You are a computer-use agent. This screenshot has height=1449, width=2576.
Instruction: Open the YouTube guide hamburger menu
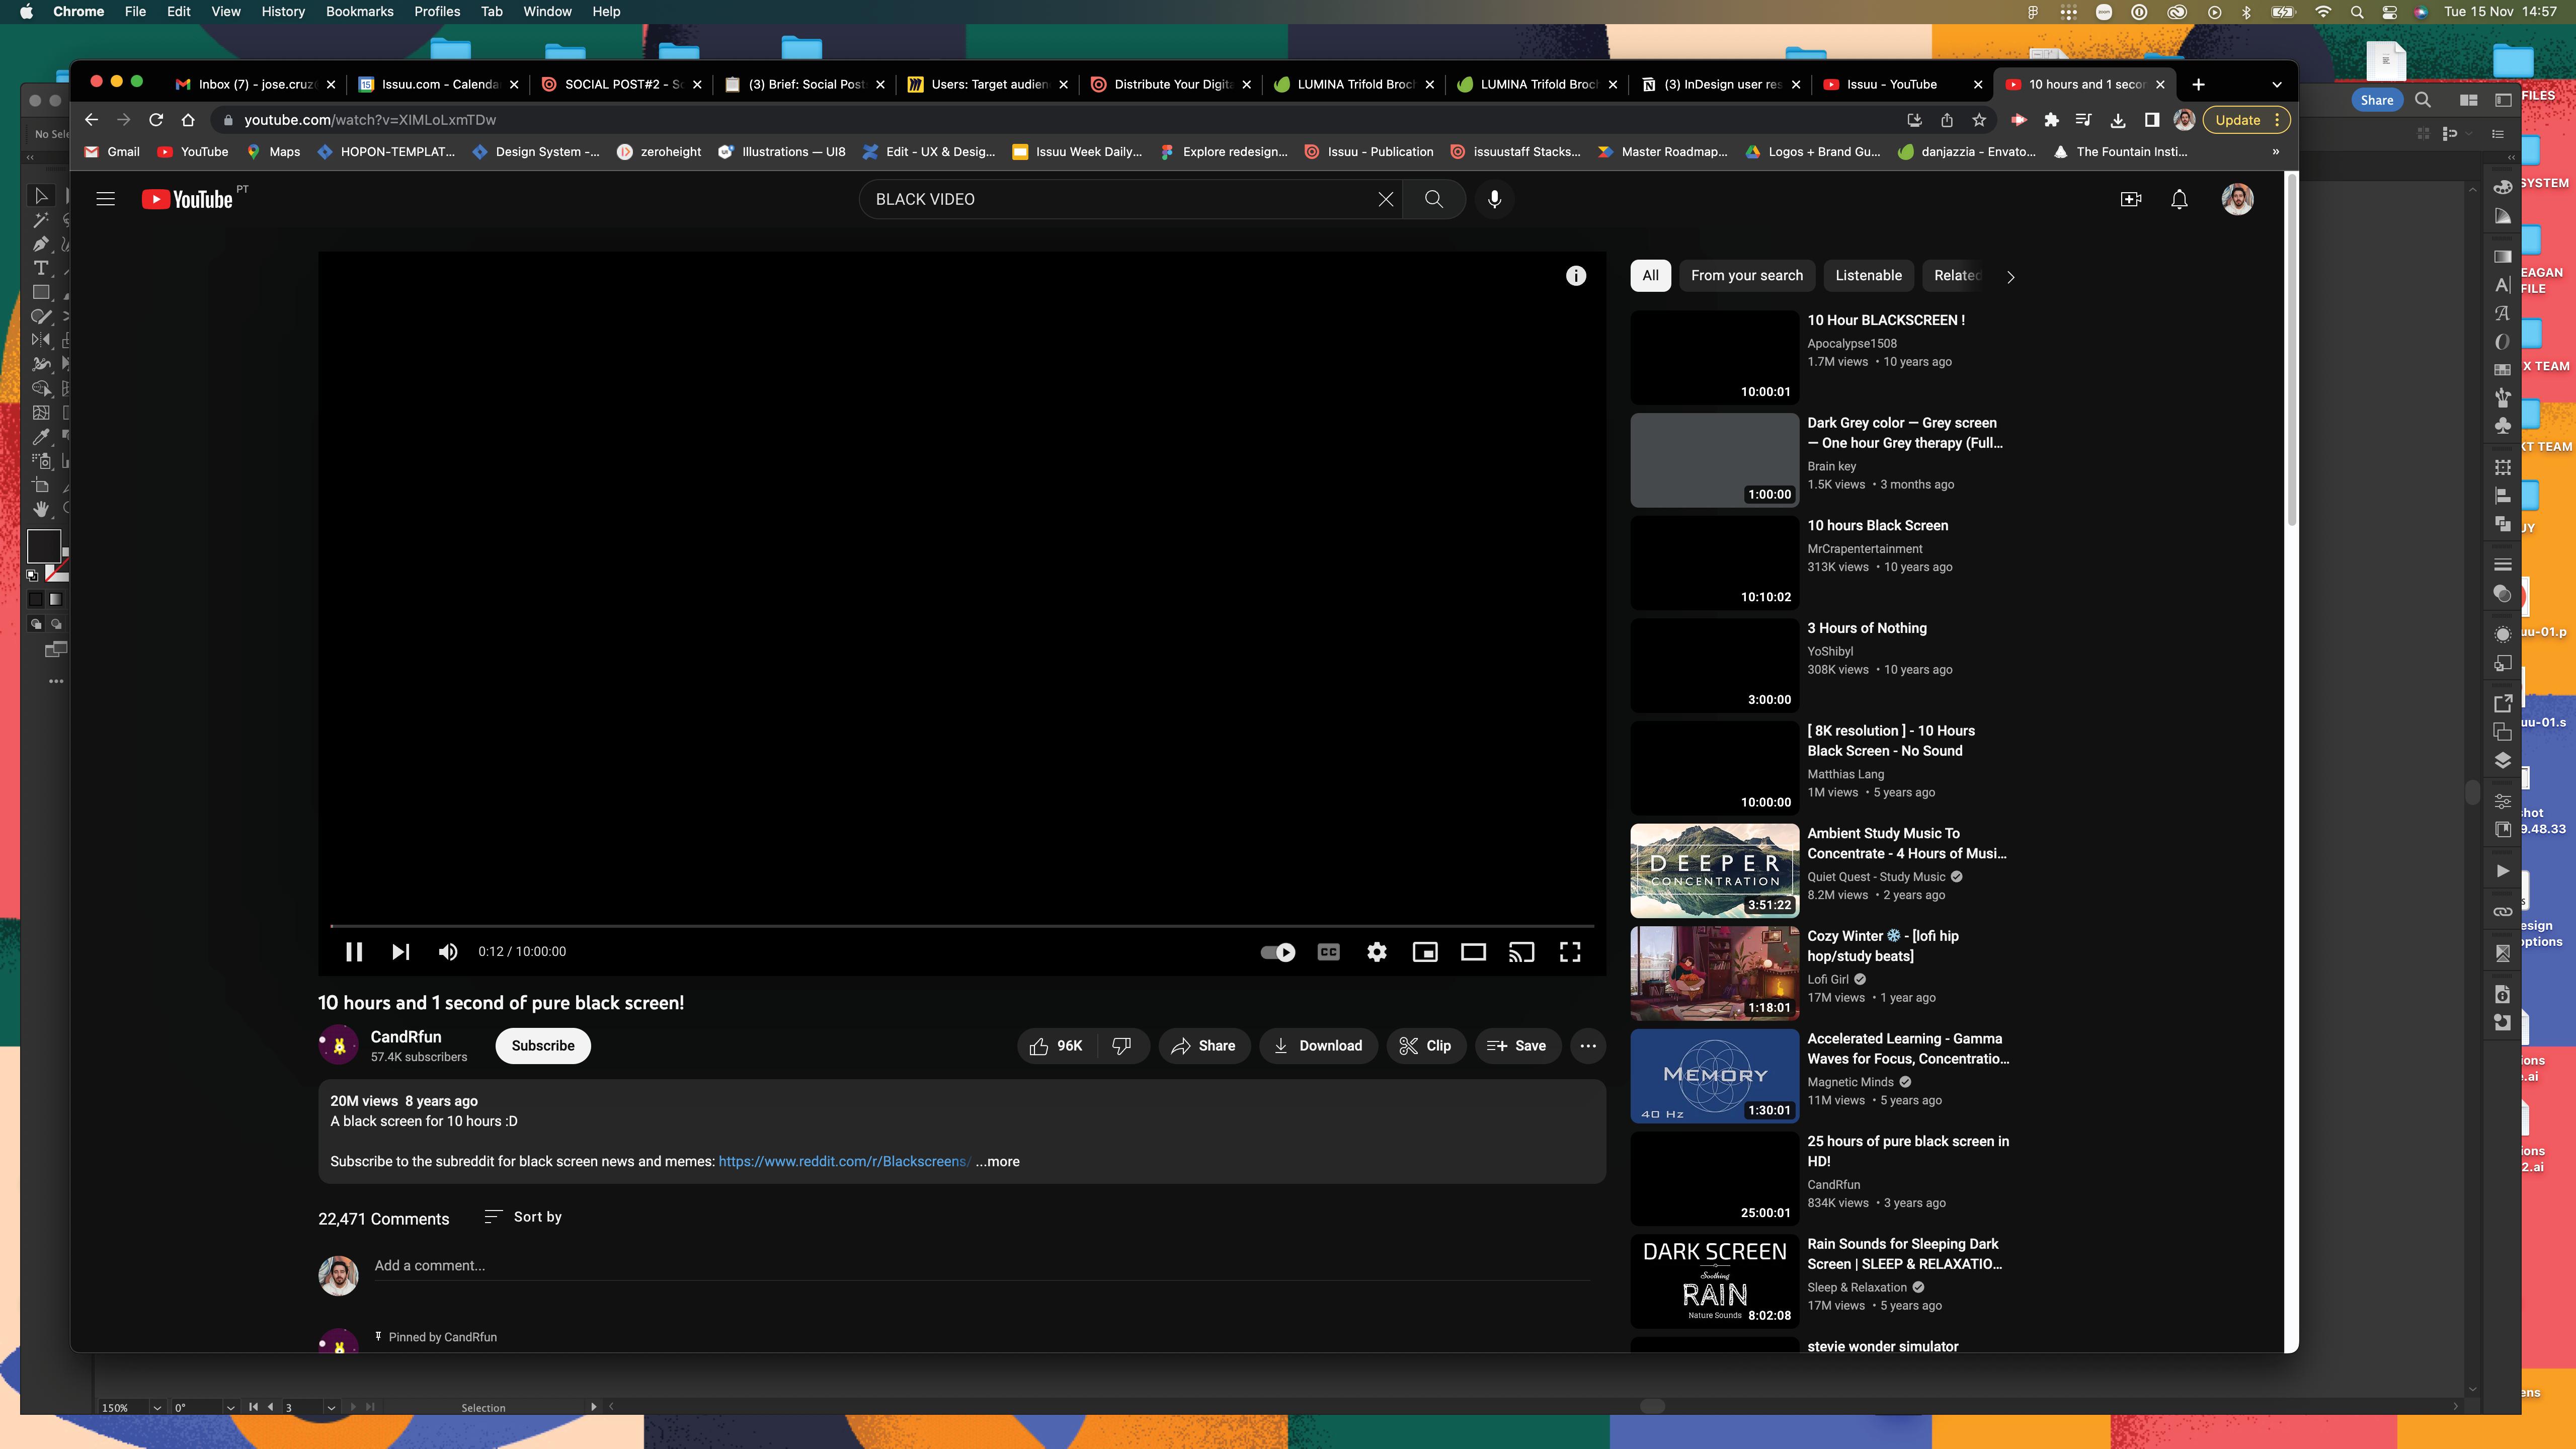click(x=105, y=199)
